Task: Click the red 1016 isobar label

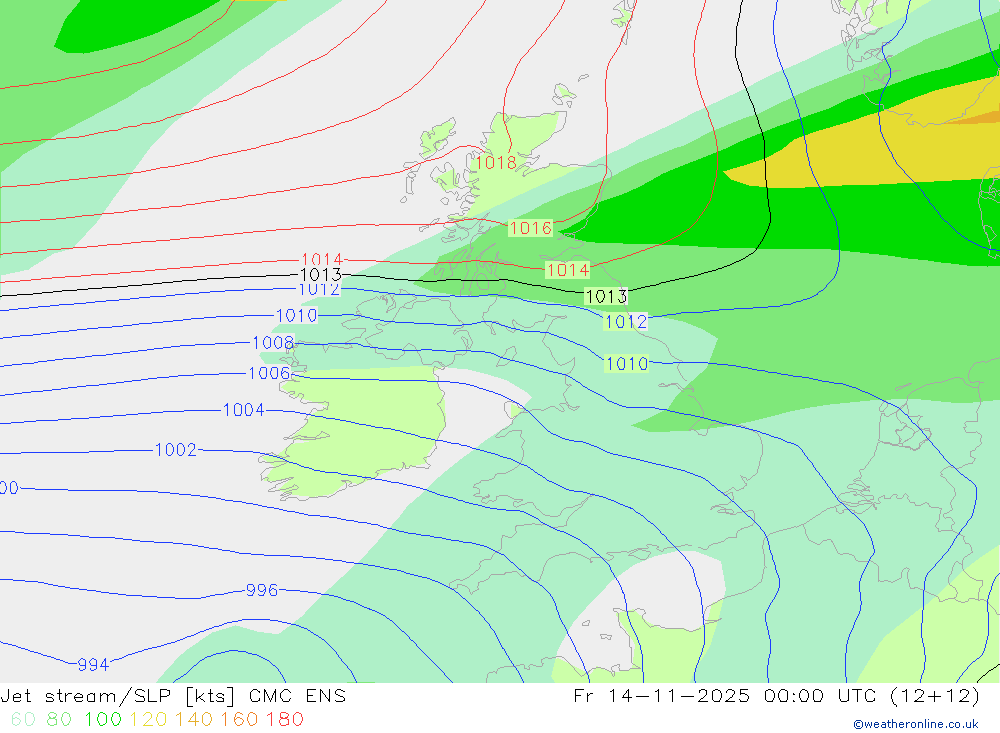Action: (531, 228)
